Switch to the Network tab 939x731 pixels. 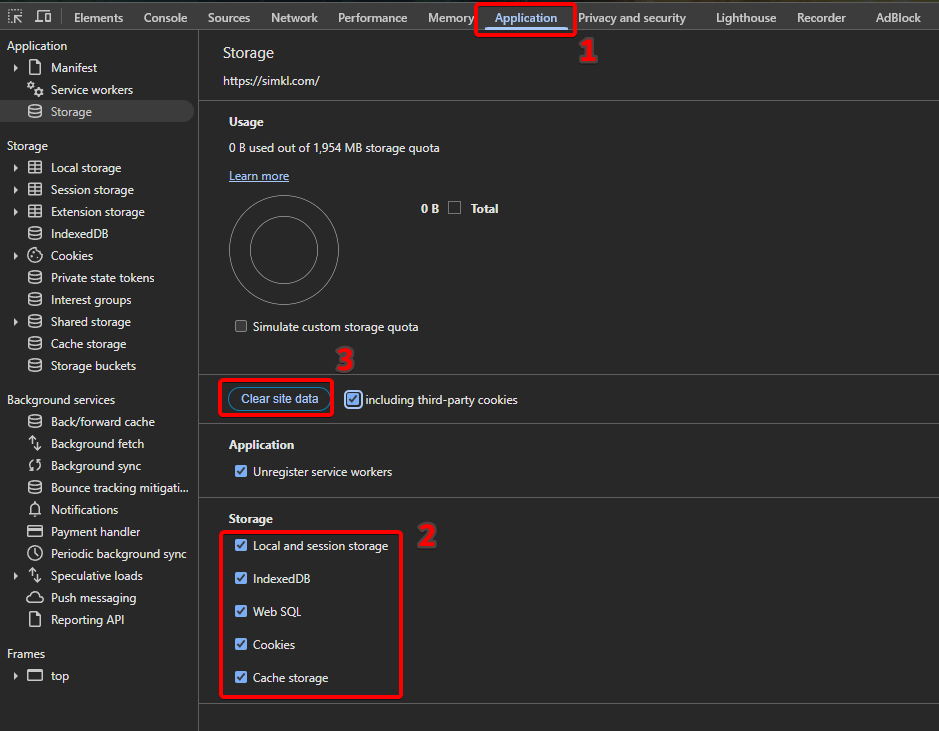294,18
